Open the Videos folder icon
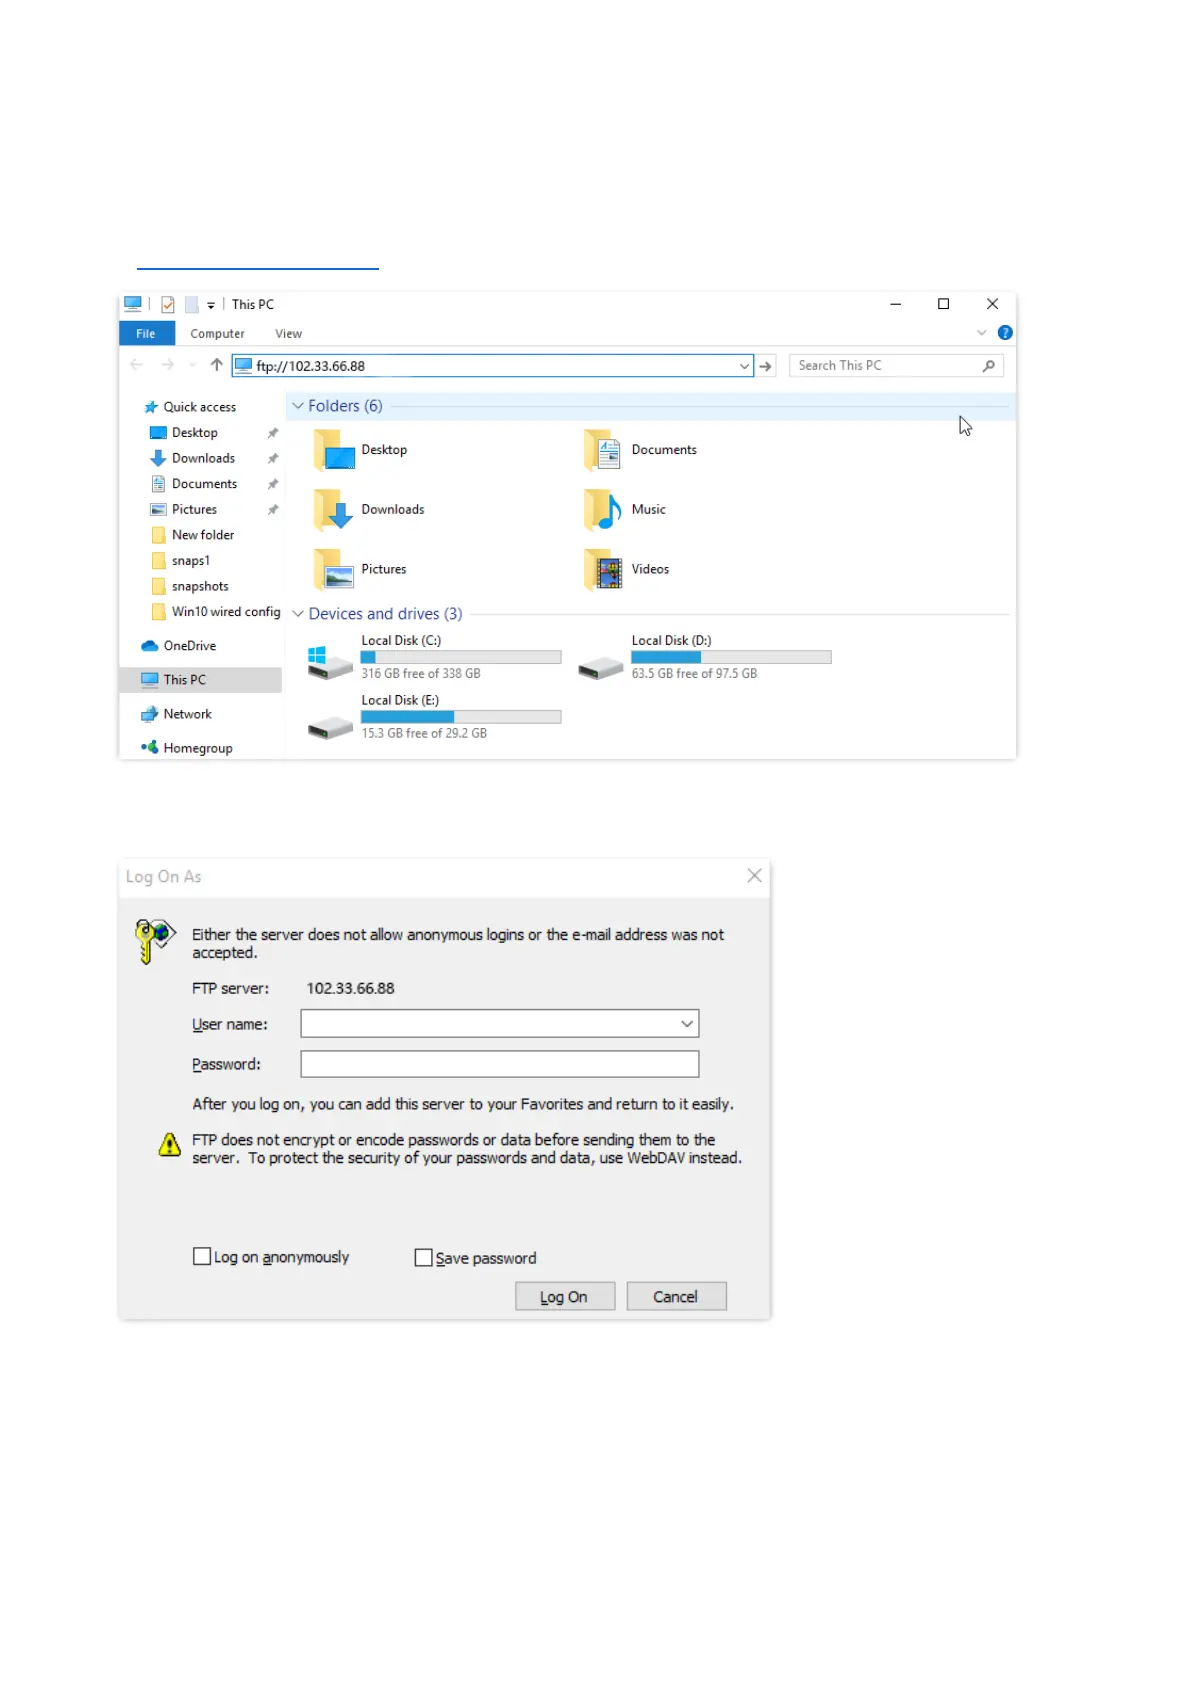This screenshot has width=1191, height=1684. (x=603, y=570)
